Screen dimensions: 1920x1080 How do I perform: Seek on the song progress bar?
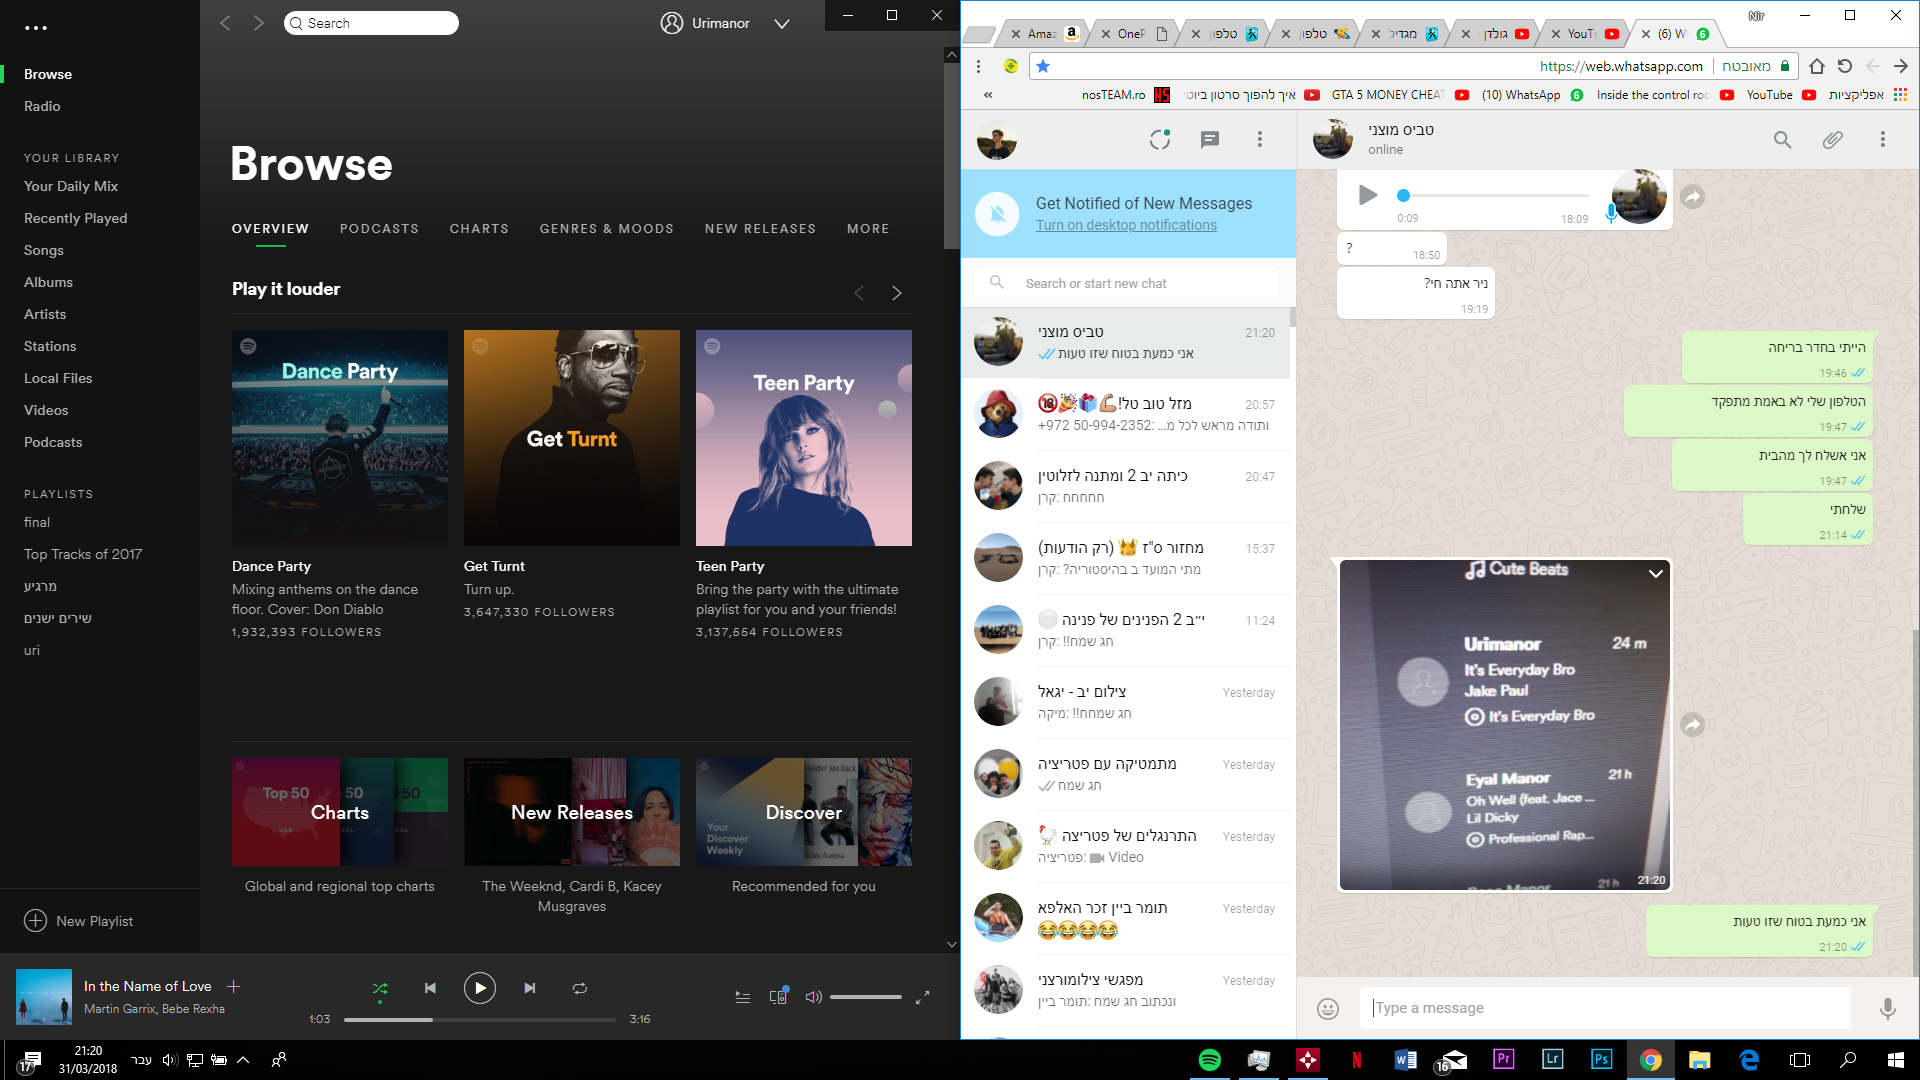[480, 1020]
